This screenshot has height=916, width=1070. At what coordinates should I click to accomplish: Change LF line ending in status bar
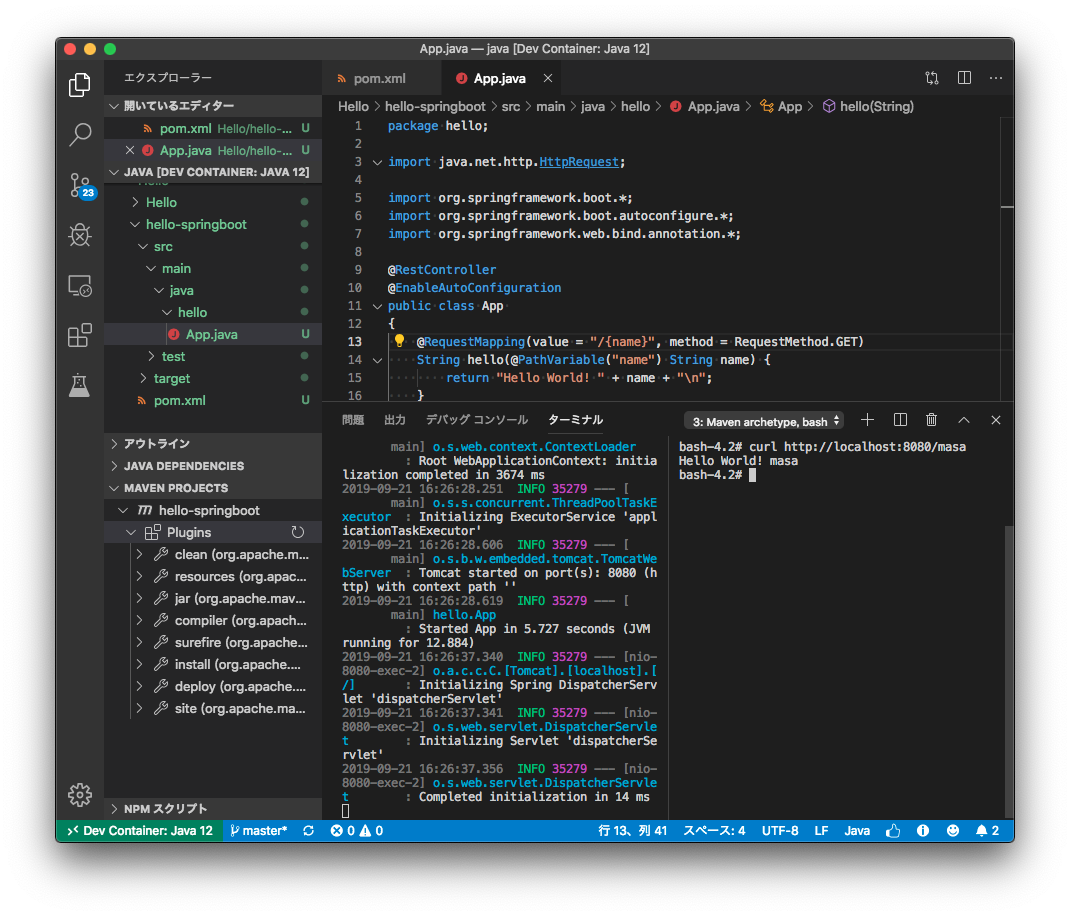821,831
